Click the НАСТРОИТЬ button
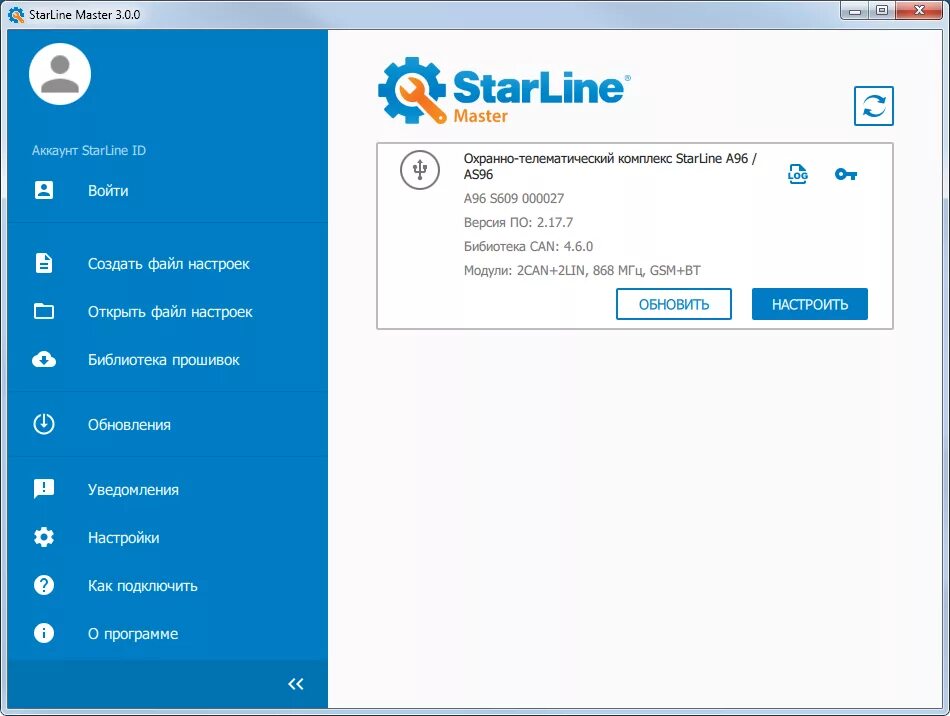Screen dimensions: 950x716 pos(809,304)
